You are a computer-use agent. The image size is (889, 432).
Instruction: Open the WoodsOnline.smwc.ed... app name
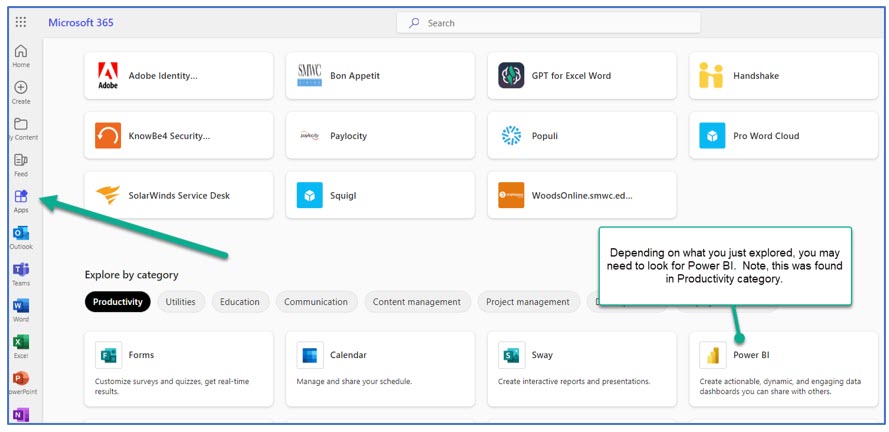click(582, 195)
